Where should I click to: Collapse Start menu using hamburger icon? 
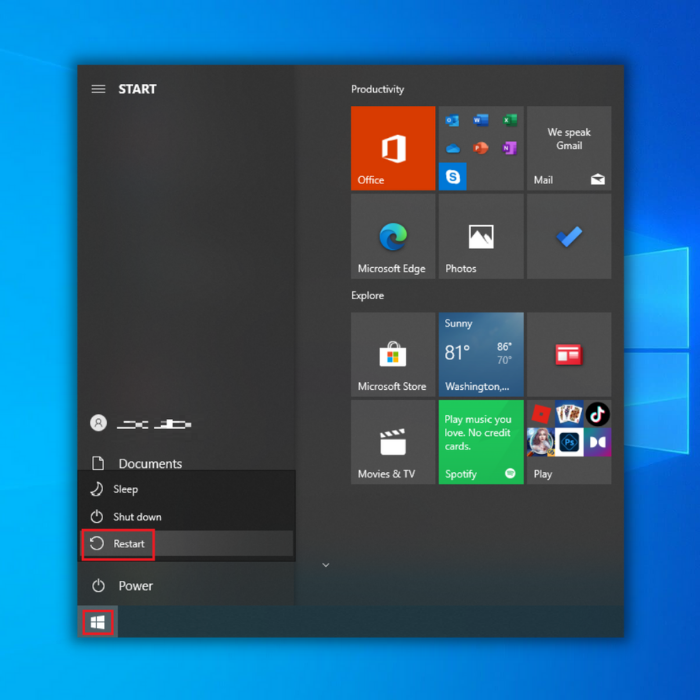click(x=98, y=89)
